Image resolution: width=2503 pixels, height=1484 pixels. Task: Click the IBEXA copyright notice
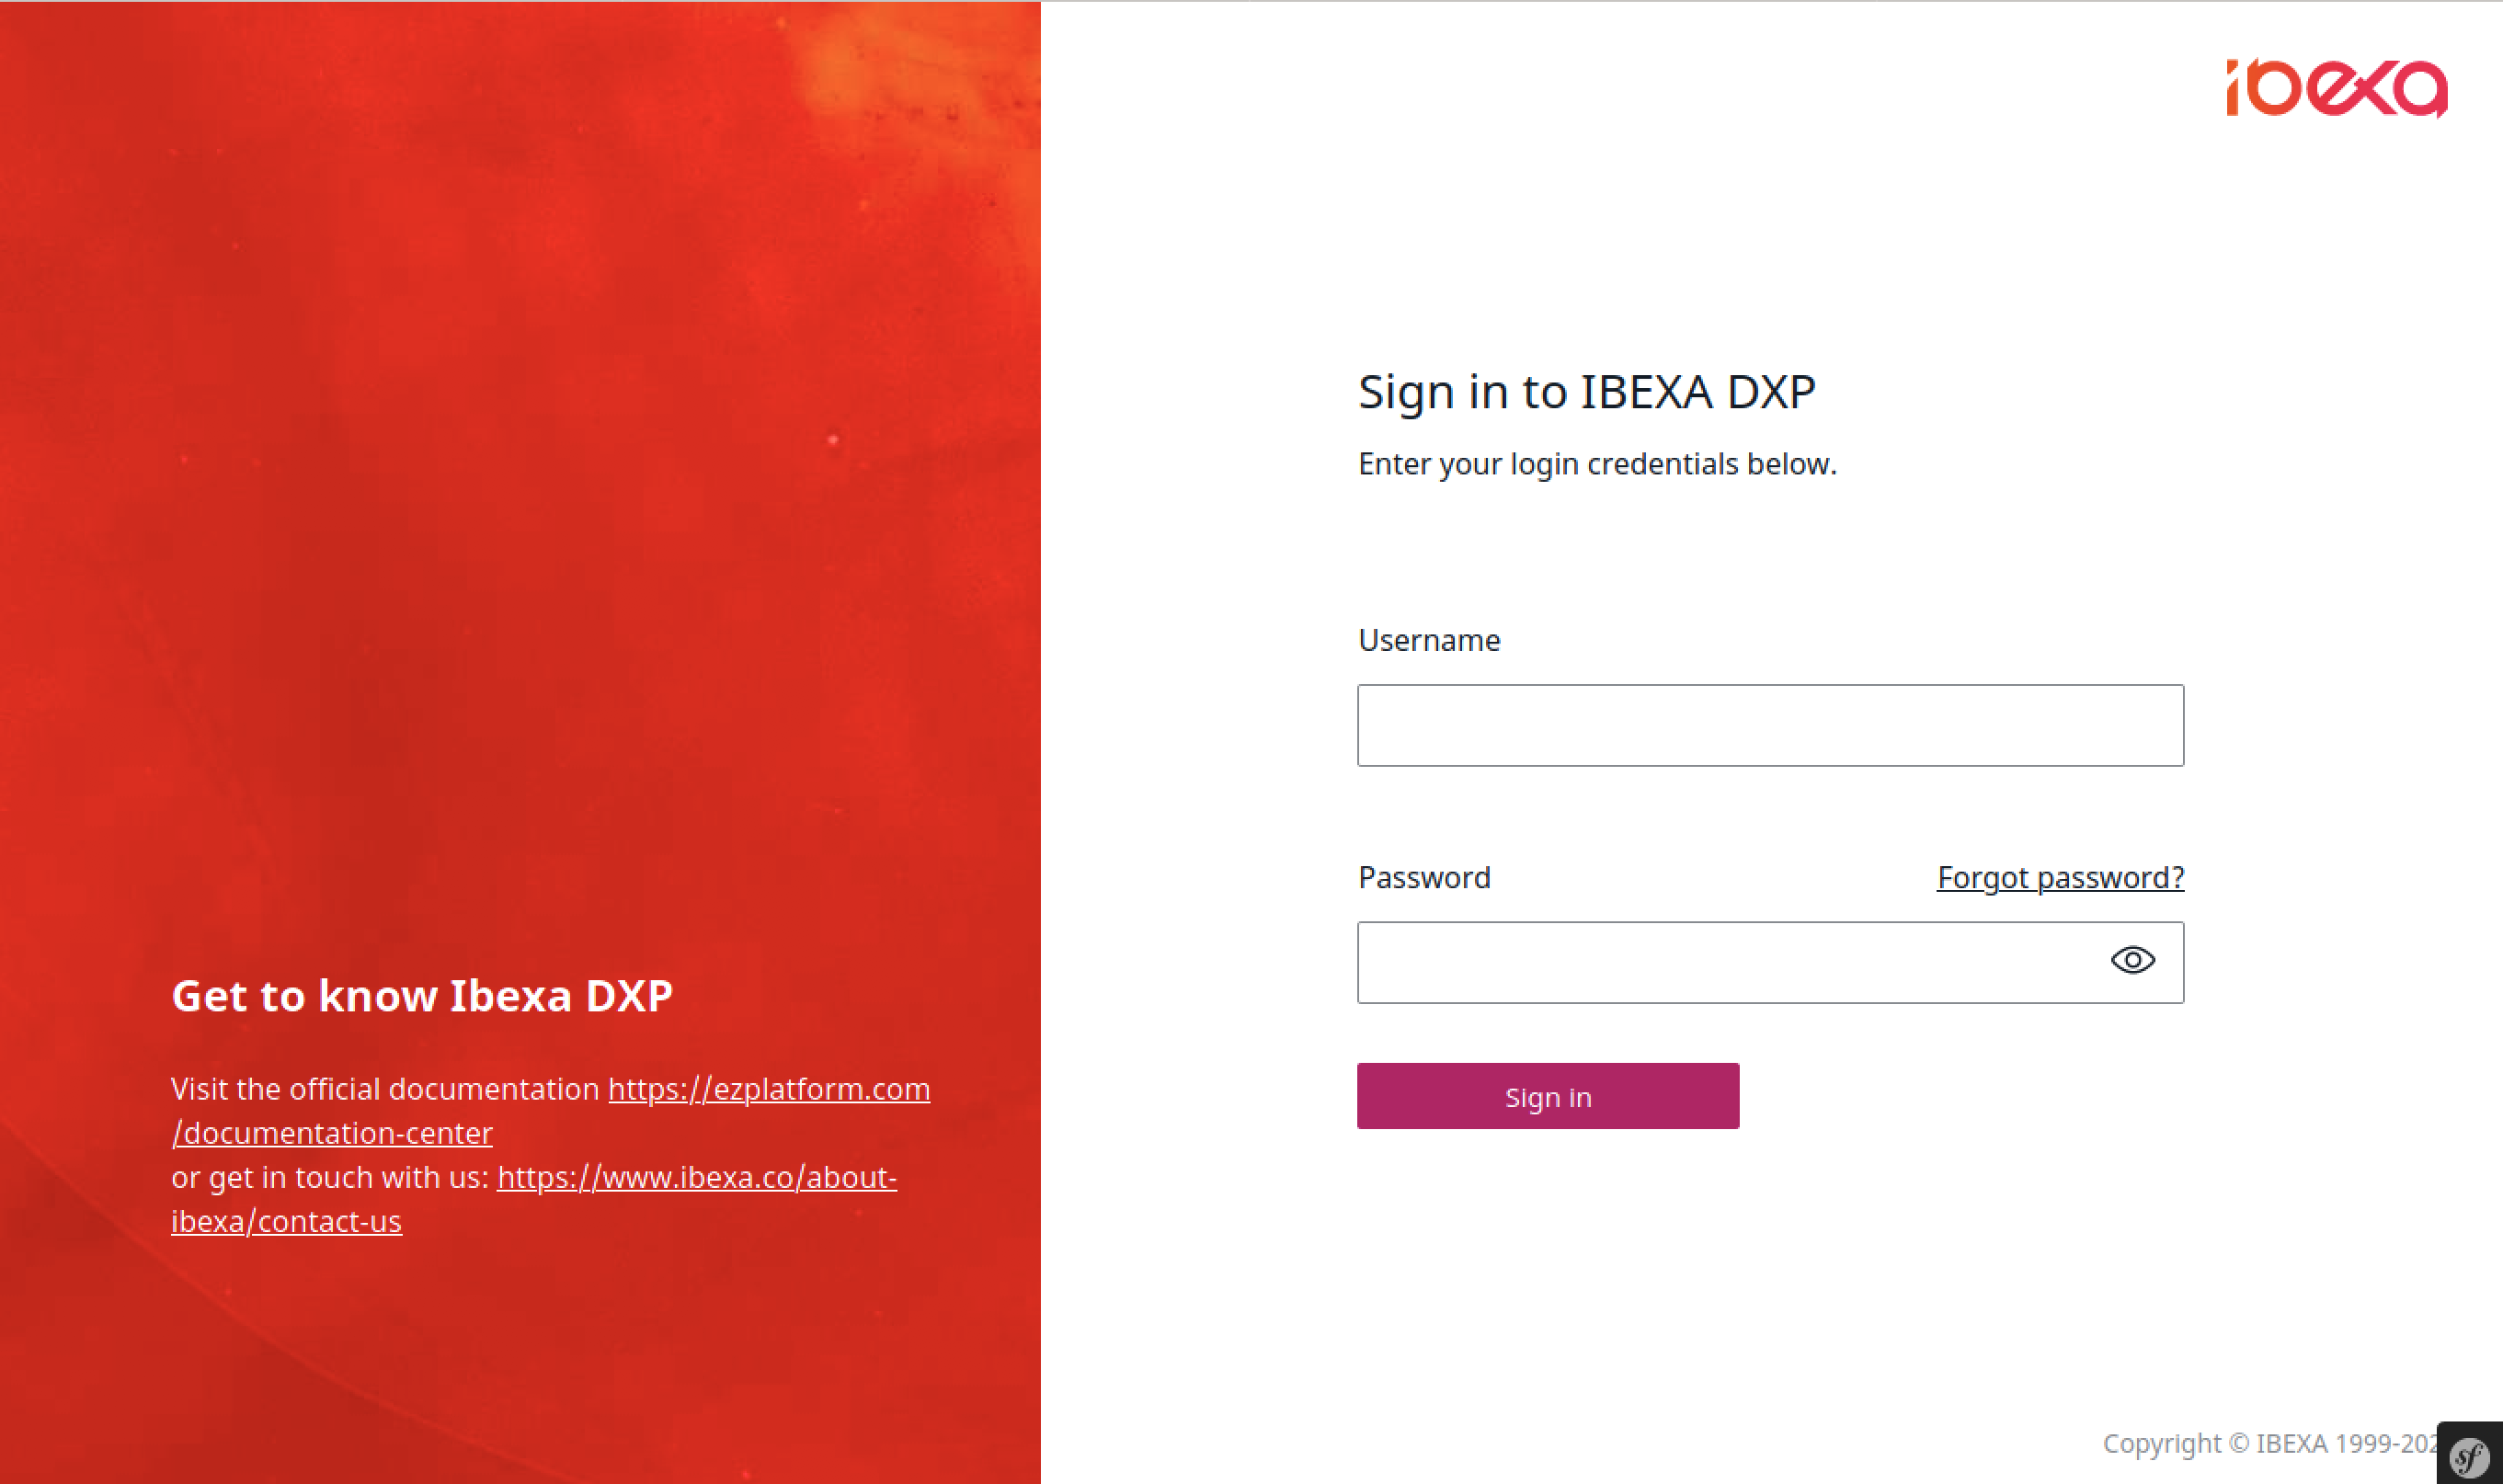(x=2268, y=1443)
